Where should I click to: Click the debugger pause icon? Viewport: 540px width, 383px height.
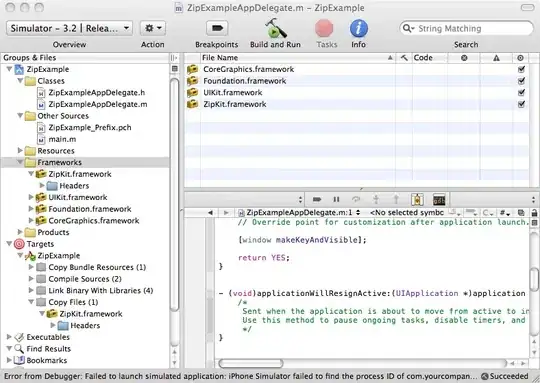(336, 199)
